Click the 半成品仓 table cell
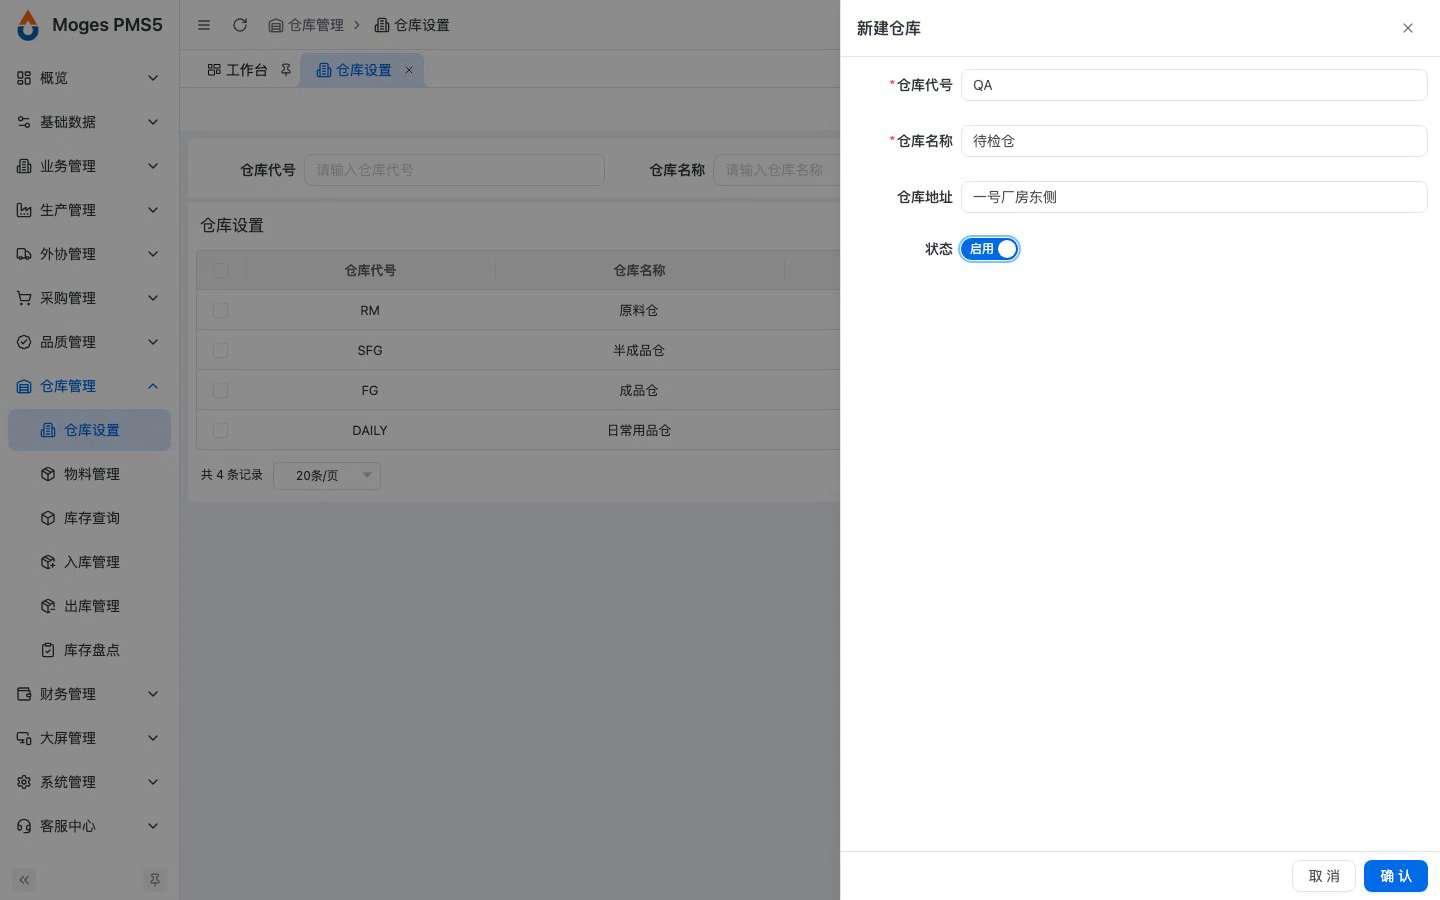 point(639,350)
